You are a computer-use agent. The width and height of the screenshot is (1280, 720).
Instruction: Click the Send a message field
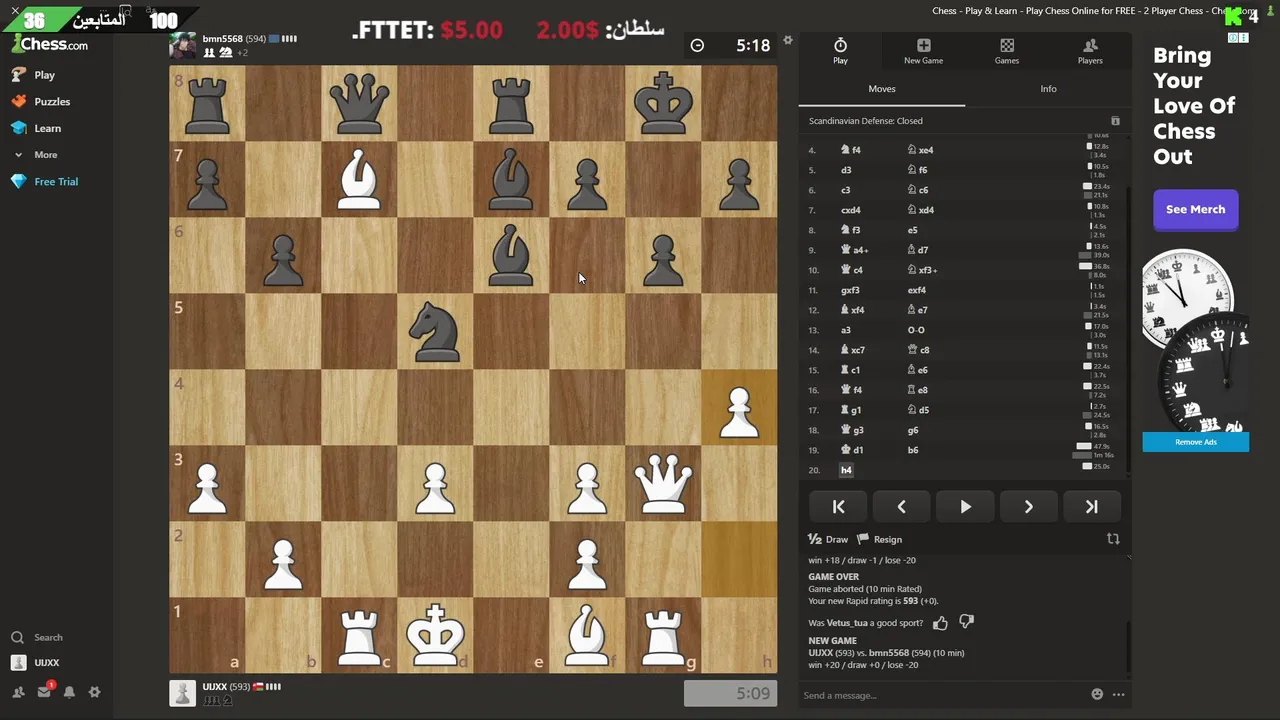940,695
